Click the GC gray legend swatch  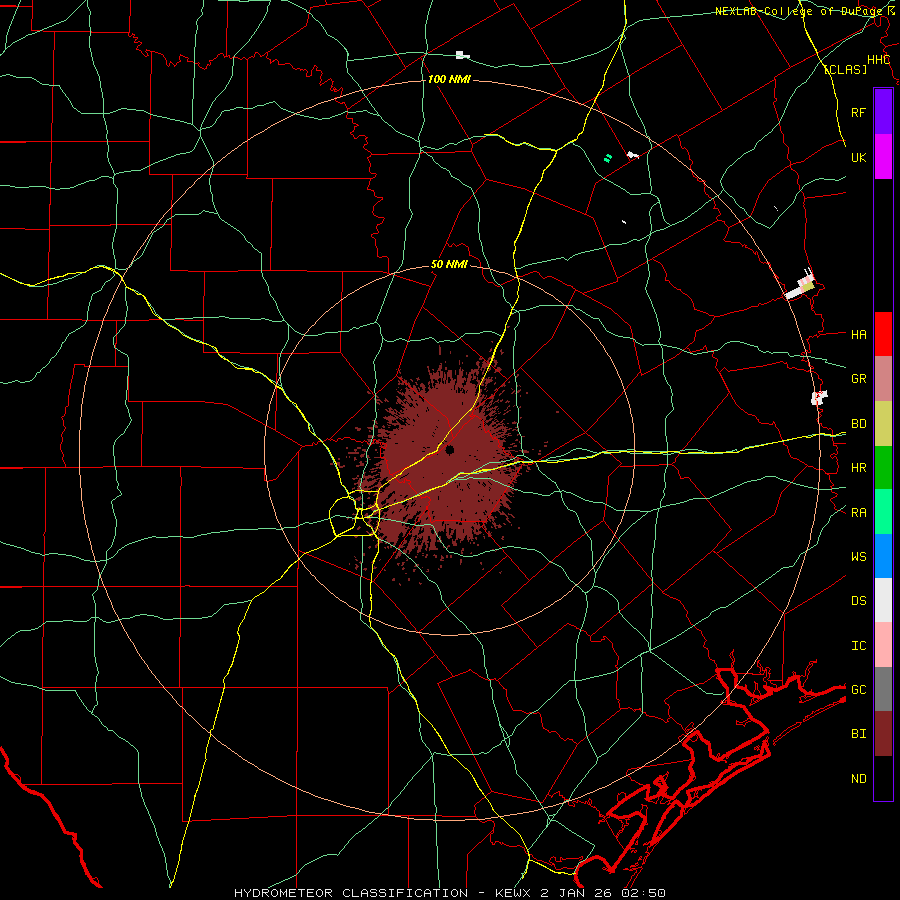coord(883,689)
